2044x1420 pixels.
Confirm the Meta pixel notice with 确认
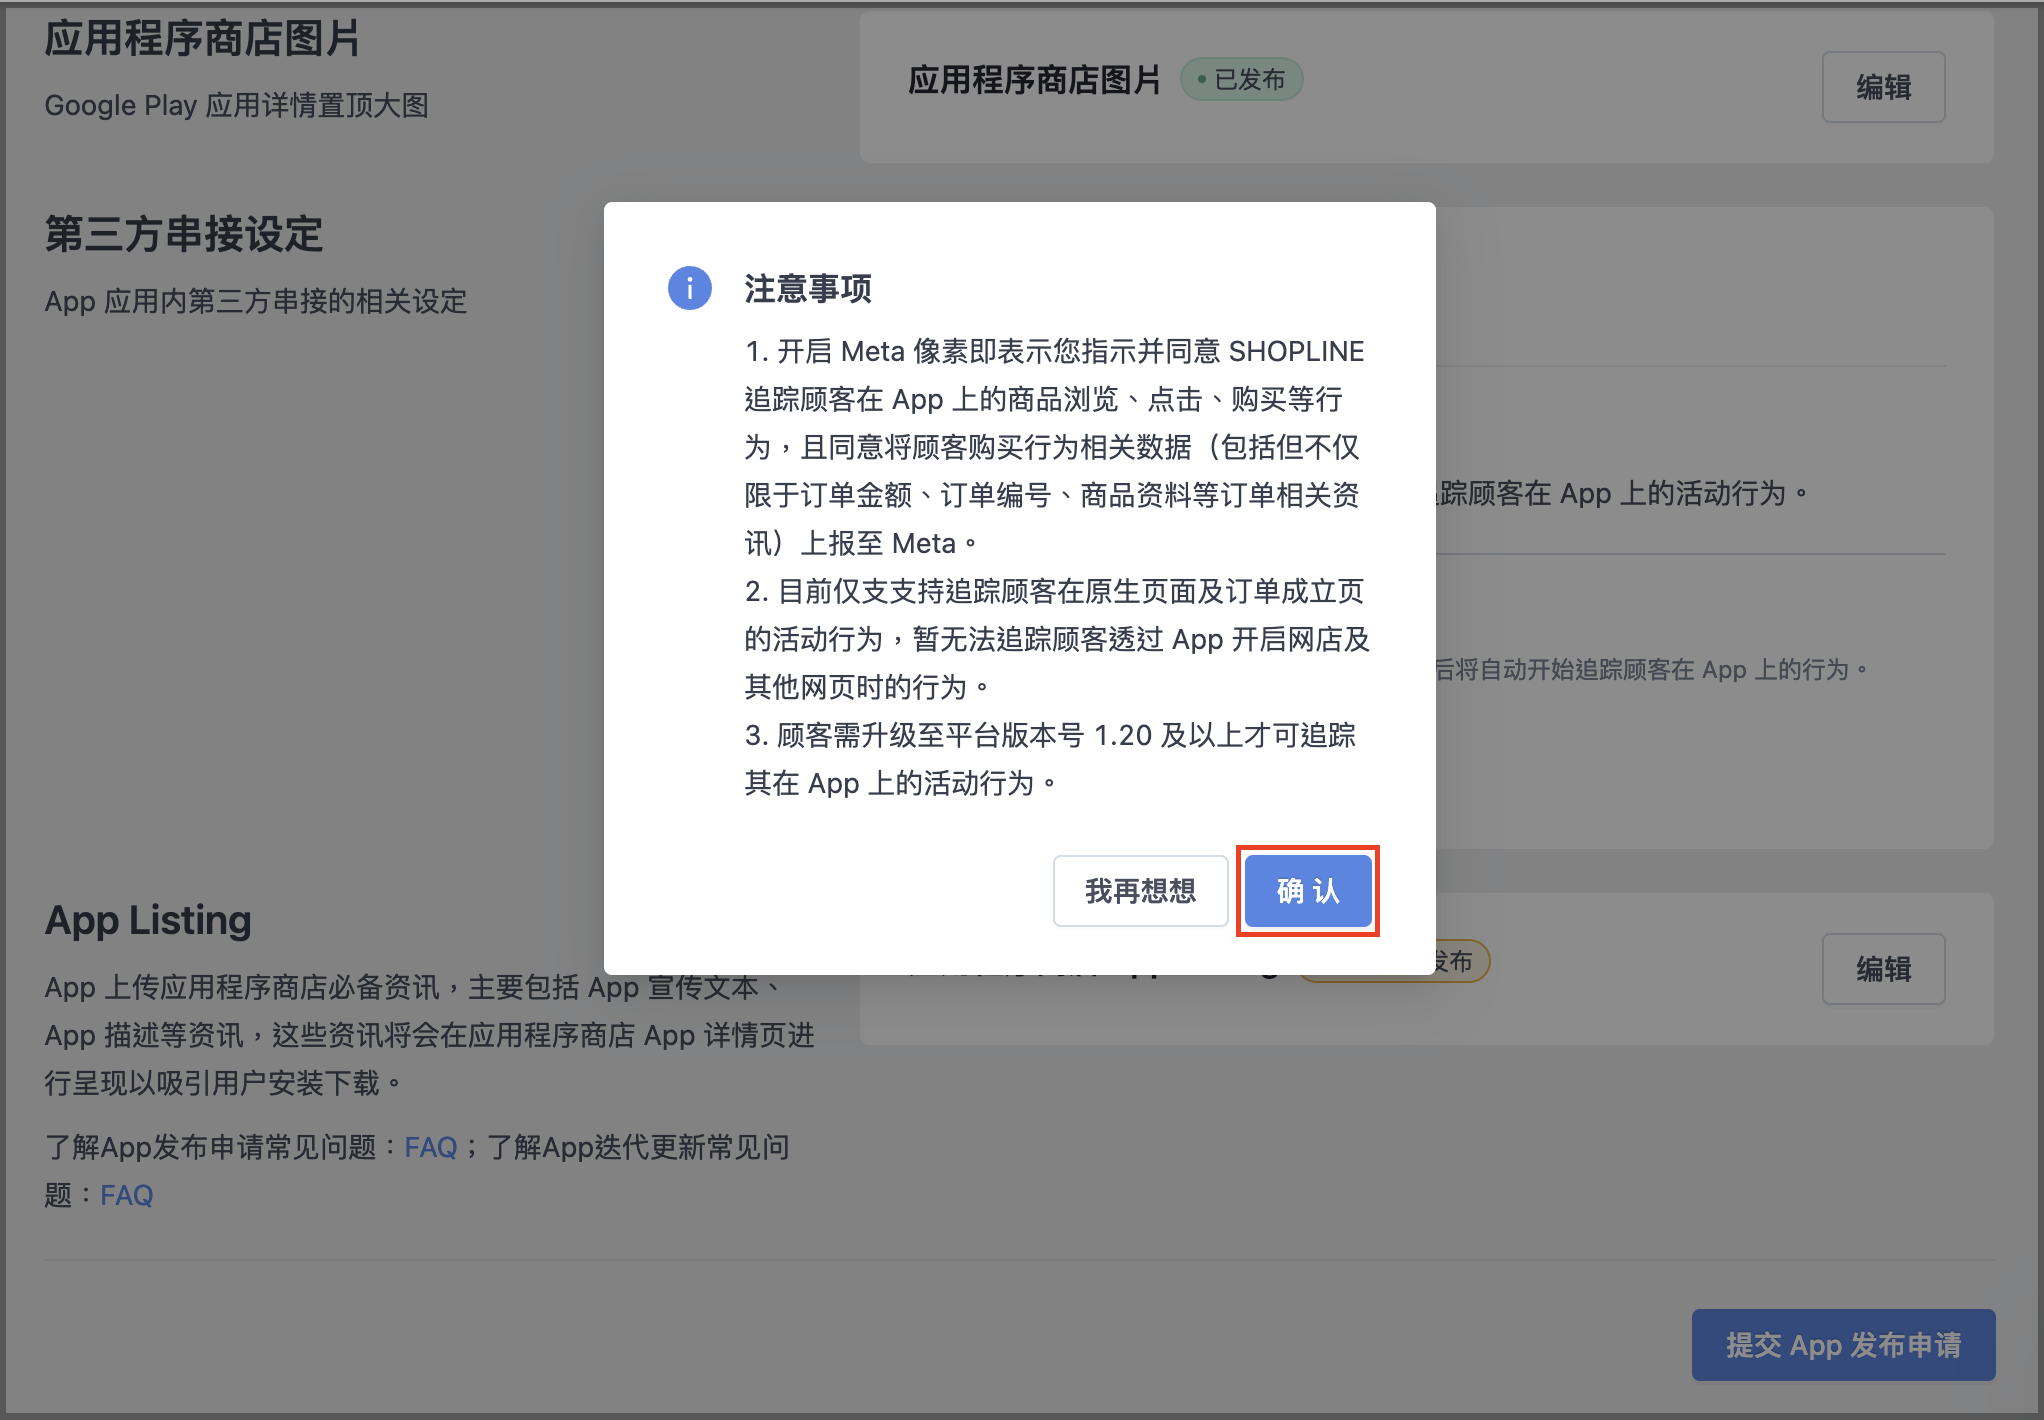[x=1307, y=891]
